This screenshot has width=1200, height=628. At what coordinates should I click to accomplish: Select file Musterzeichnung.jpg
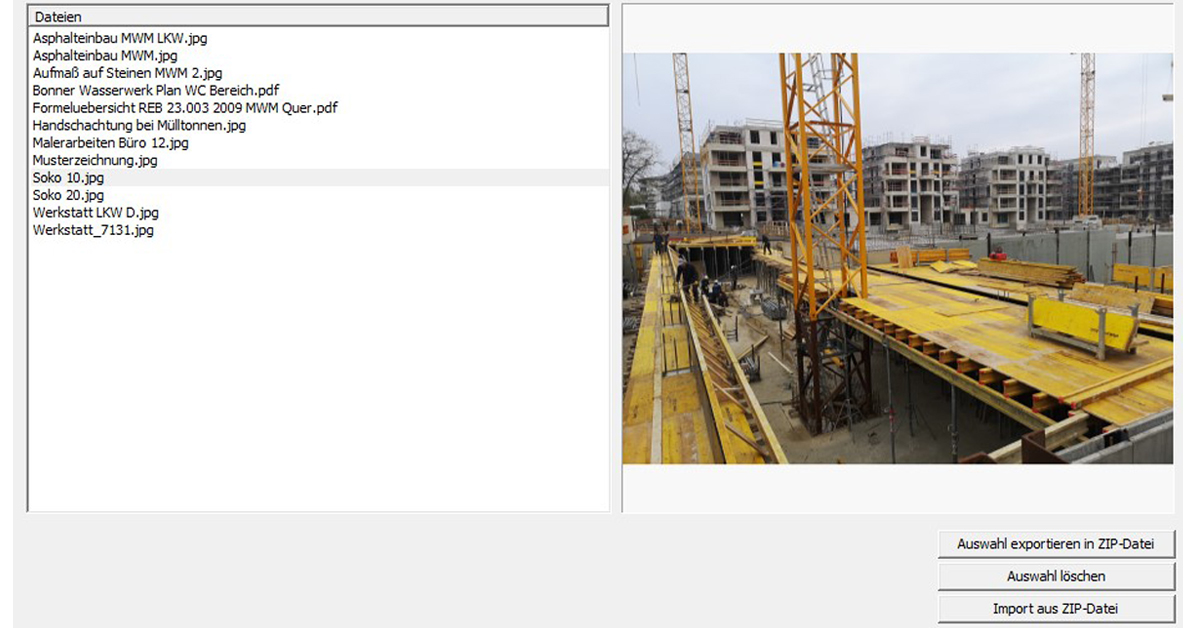pyautogui.click(x=95, y=160)
